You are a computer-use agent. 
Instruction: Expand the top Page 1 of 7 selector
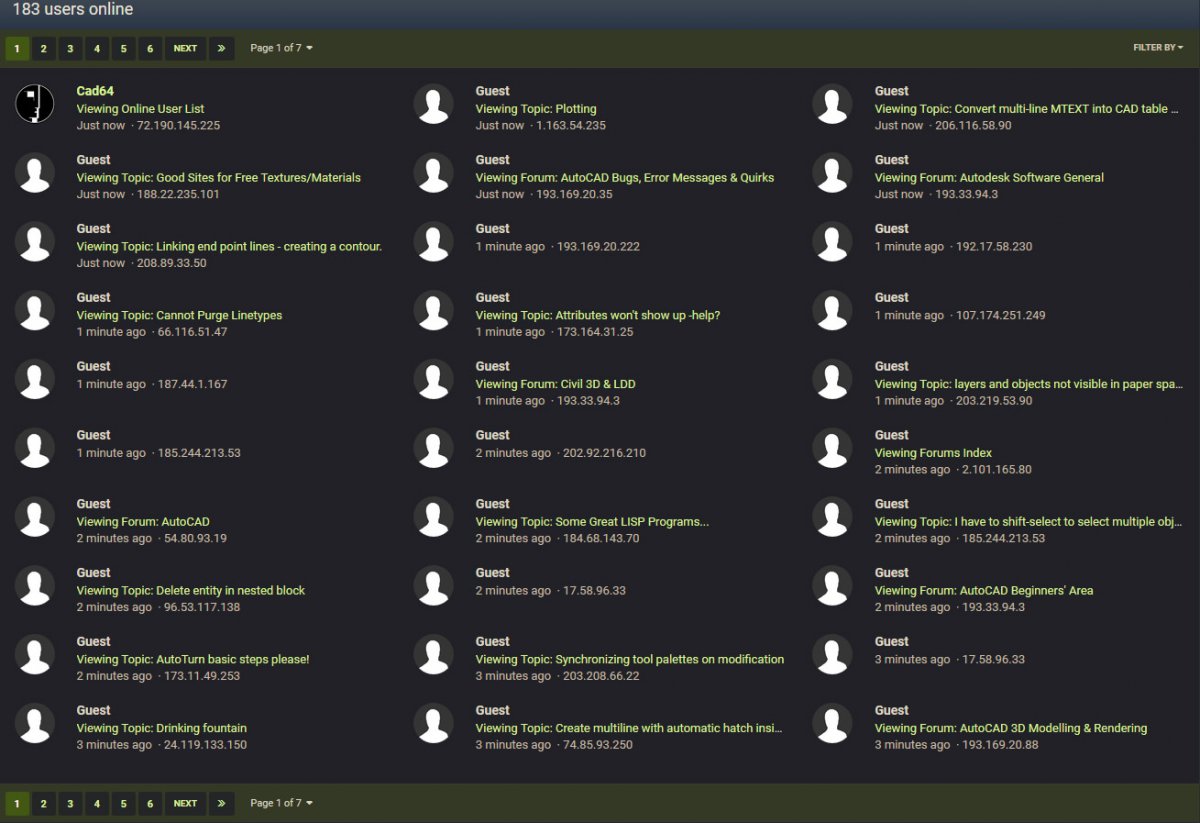pyautogui.click(x=281, y=48)
